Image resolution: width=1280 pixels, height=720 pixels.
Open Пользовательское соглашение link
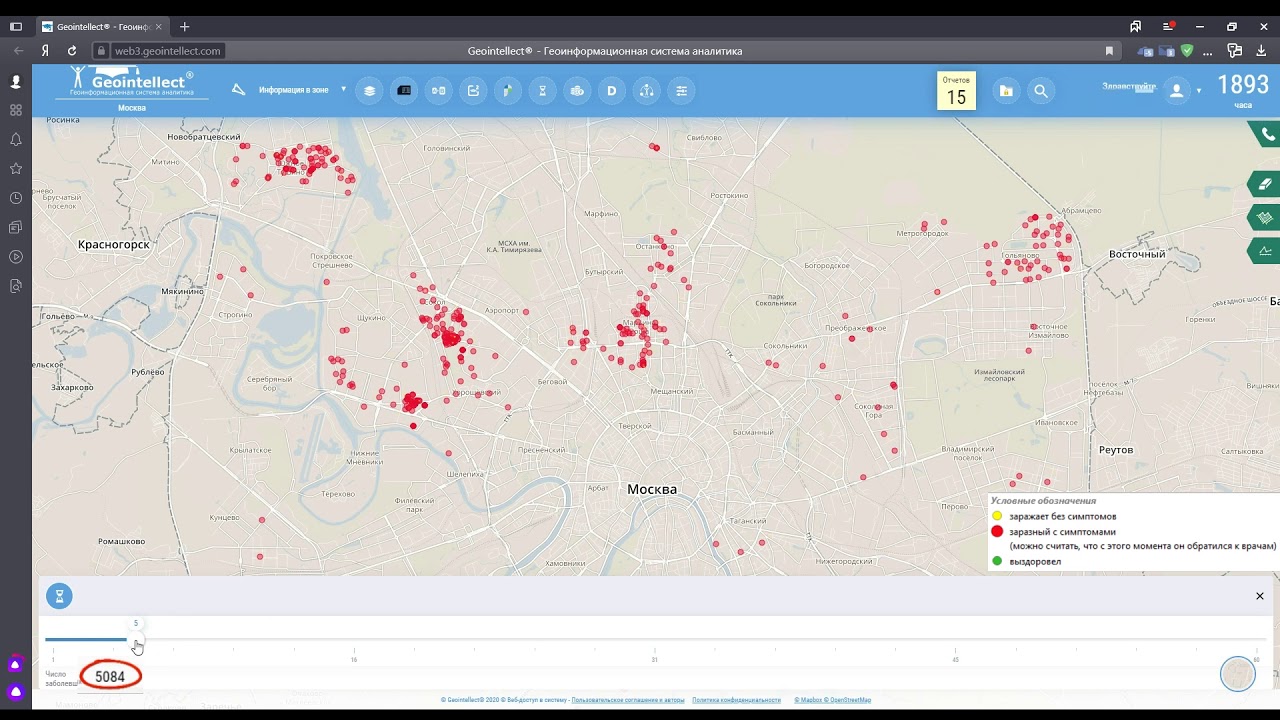tap(628, 700)
